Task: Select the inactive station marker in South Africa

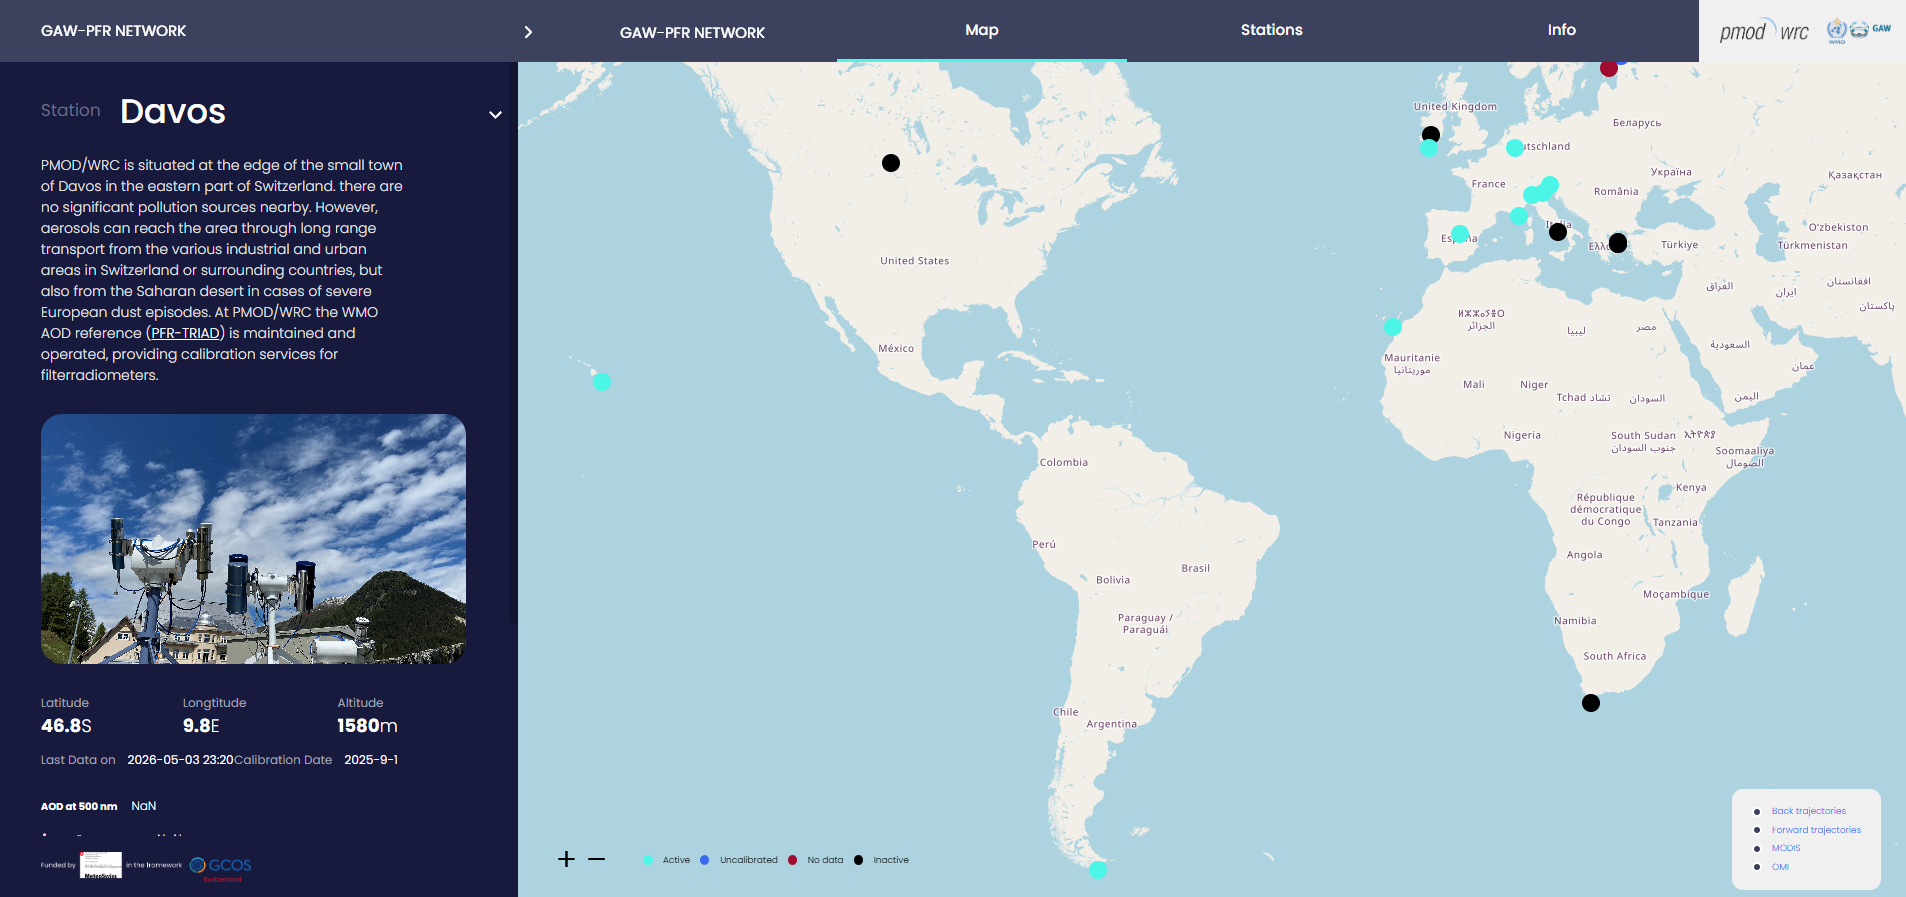Action: [x=1591, y=703]
